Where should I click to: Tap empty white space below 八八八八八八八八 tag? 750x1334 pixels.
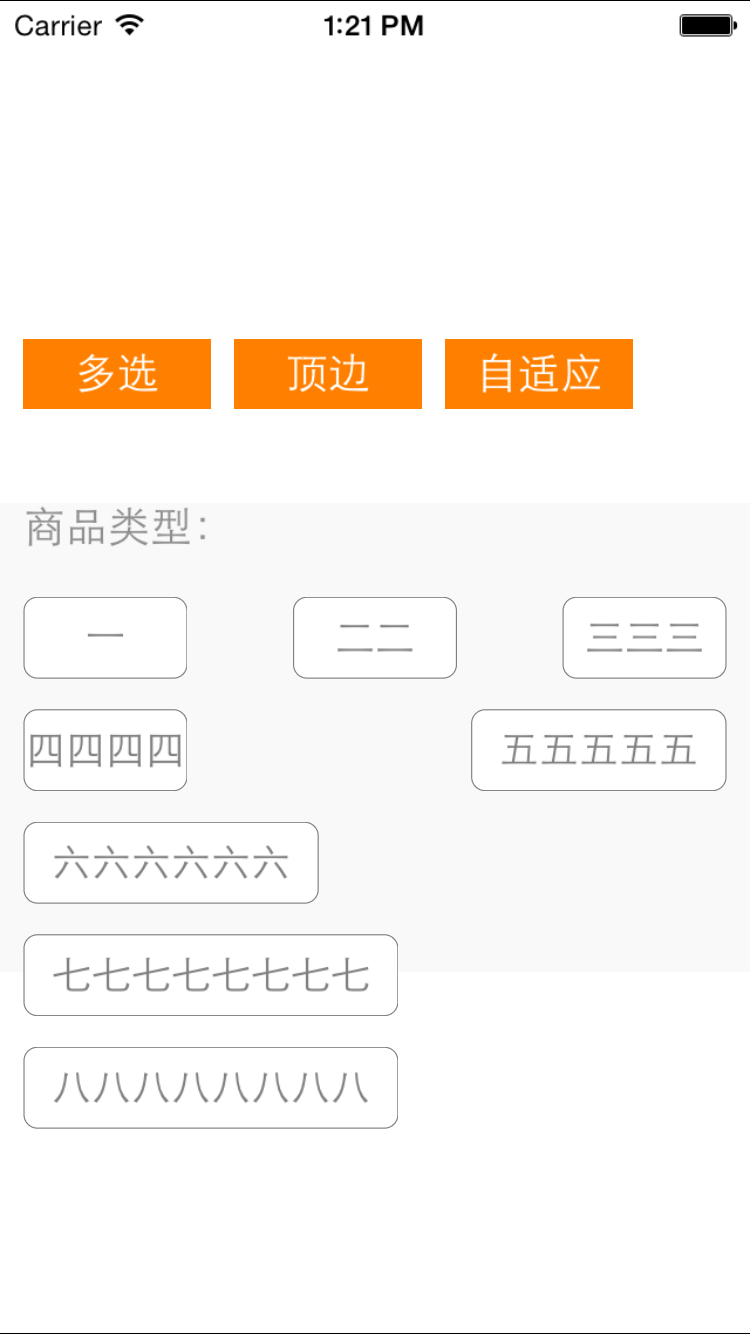coord(375,1230)
